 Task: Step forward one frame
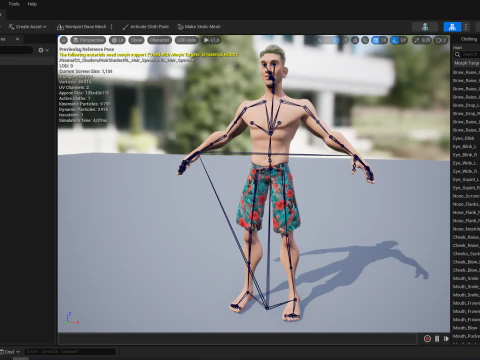[x=446, y=339]
